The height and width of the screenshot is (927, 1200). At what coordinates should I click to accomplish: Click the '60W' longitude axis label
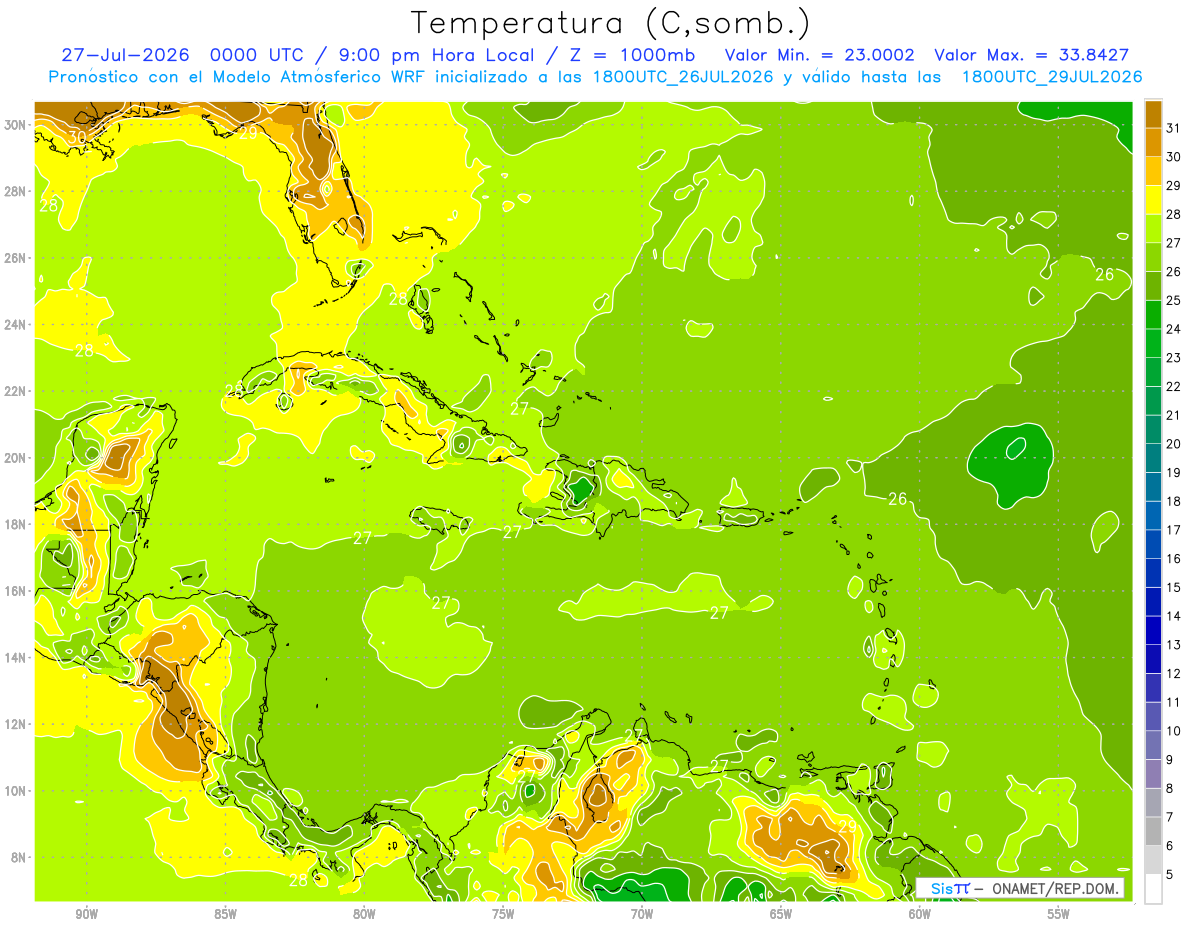[x=920, y=914]
